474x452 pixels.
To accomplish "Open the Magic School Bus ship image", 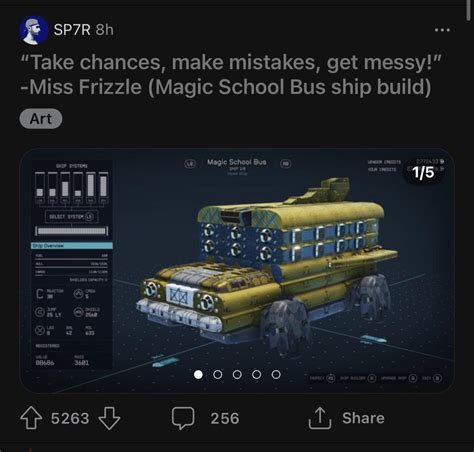I will coord(237,271).
